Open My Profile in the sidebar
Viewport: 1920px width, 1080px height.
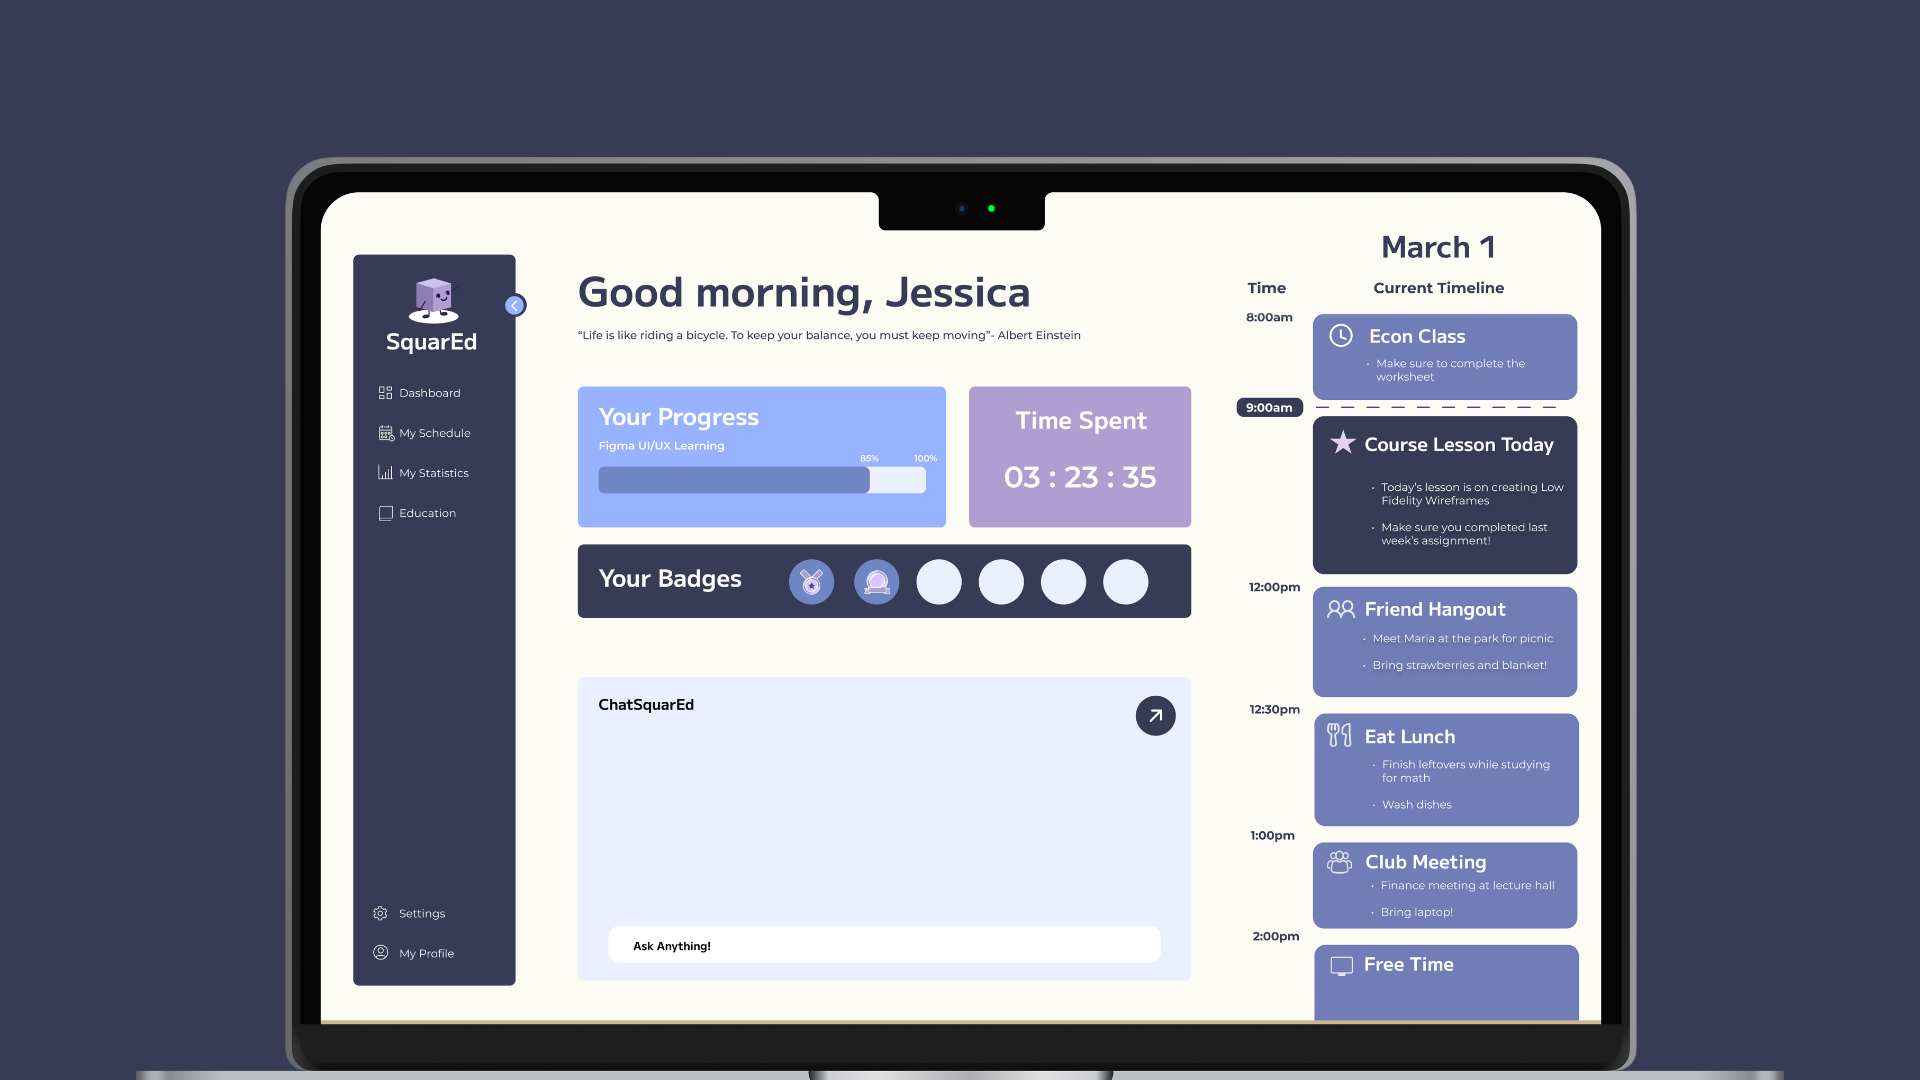426,953
